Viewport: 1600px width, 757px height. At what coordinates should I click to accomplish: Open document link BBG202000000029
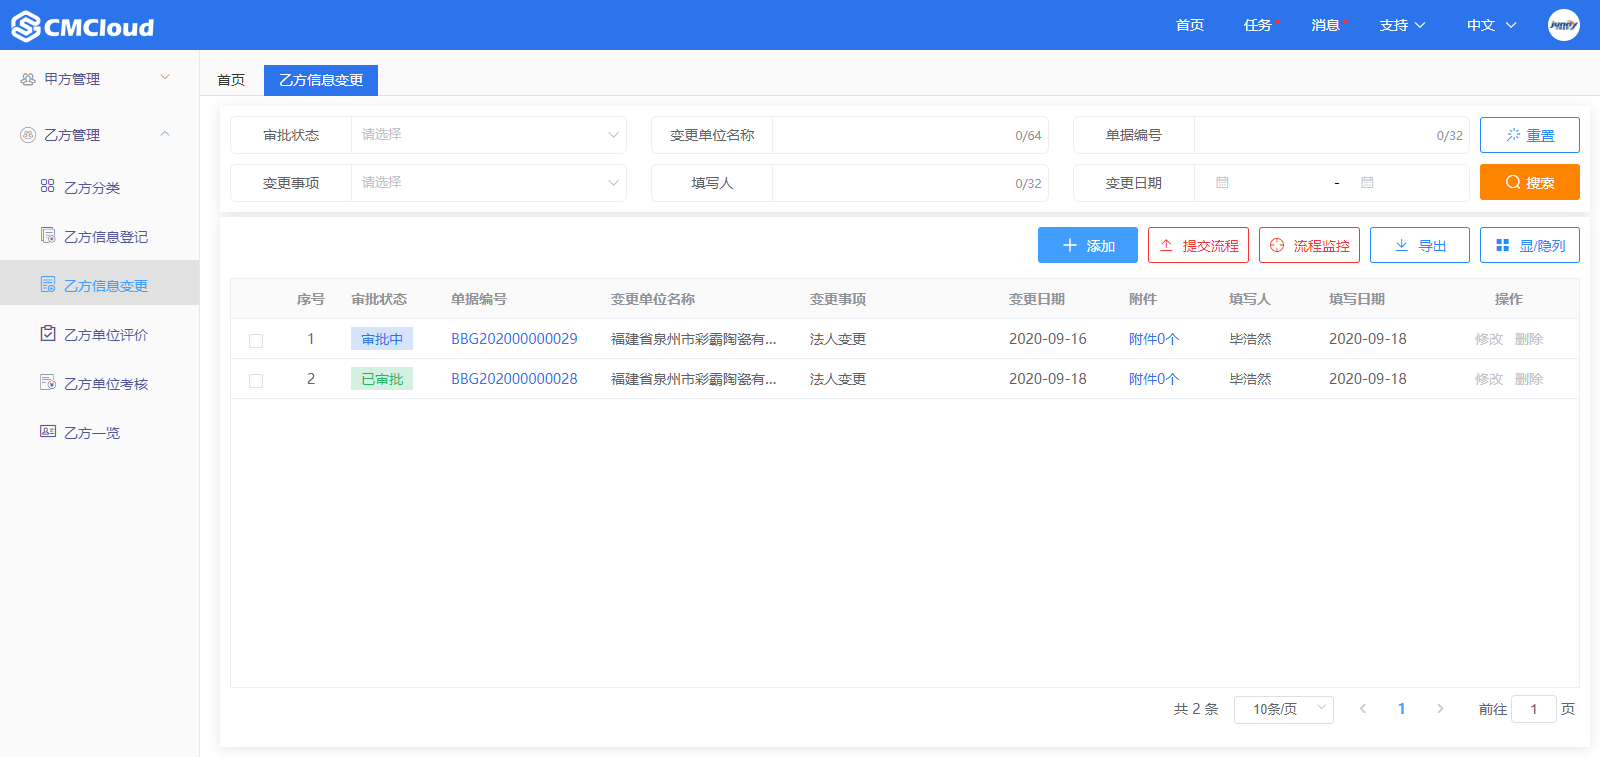click(x=514, y=339)
